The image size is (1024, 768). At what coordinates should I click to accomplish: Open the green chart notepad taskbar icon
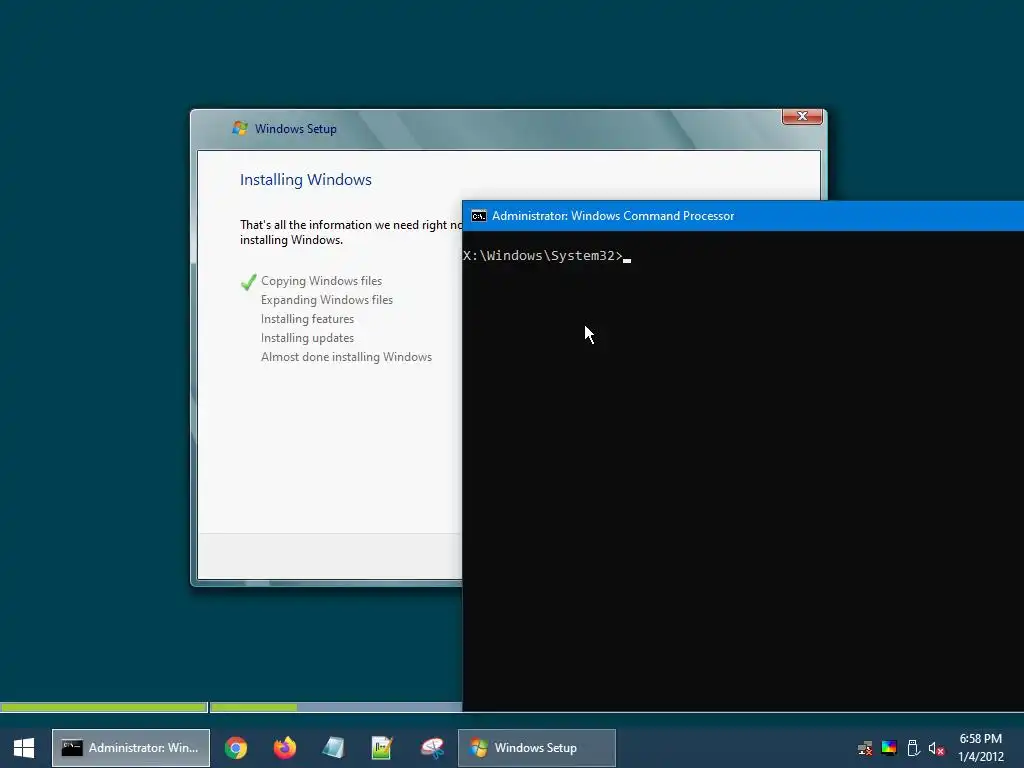point(382,748)
